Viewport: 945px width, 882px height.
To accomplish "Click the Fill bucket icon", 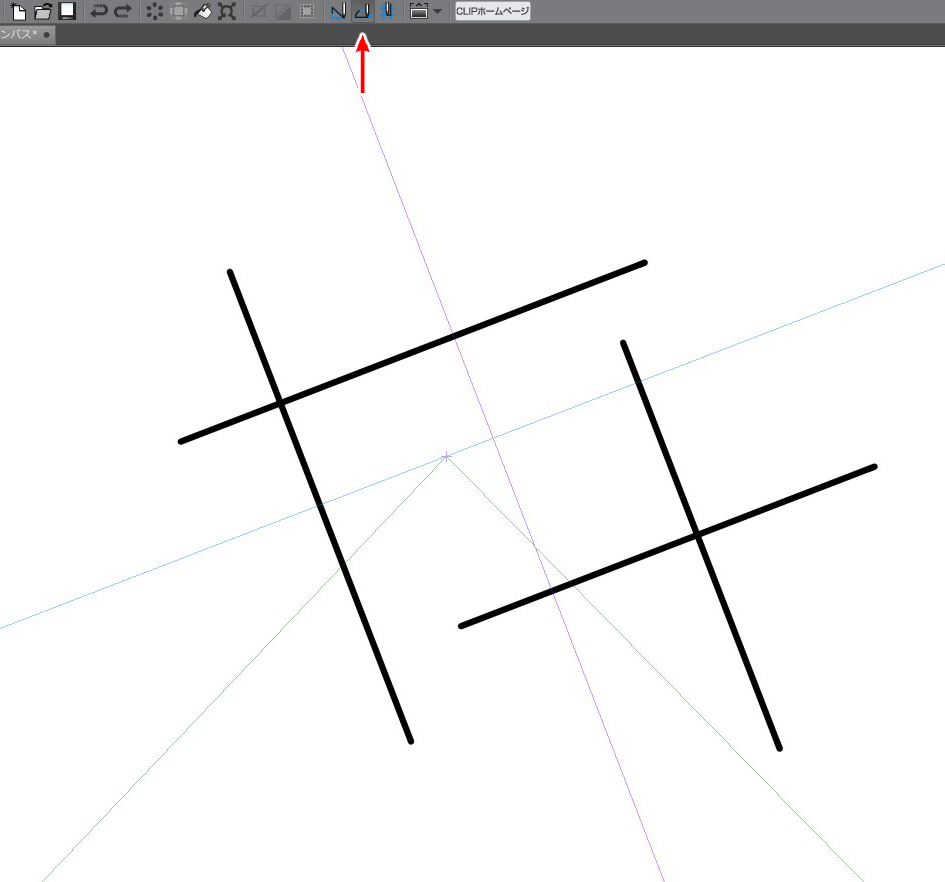I will (x=202, y=11).
